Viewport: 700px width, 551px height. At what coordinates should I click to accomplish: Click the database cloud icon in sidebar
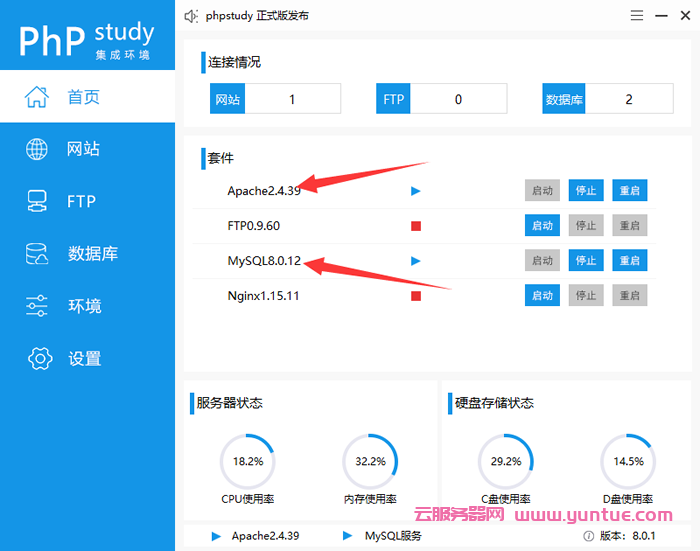pyautogui.click(x=37, y=254)
